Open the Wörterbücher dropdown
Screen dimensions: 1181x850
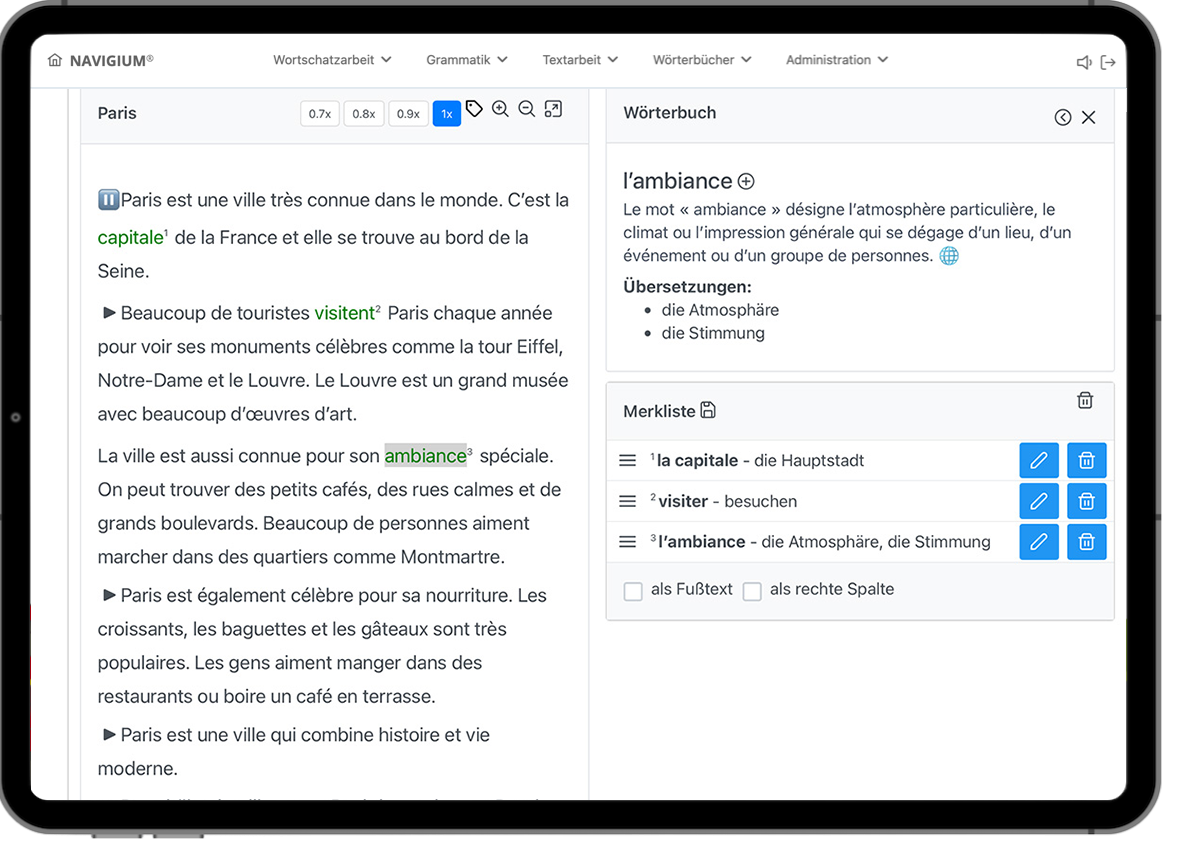[702, 59]
